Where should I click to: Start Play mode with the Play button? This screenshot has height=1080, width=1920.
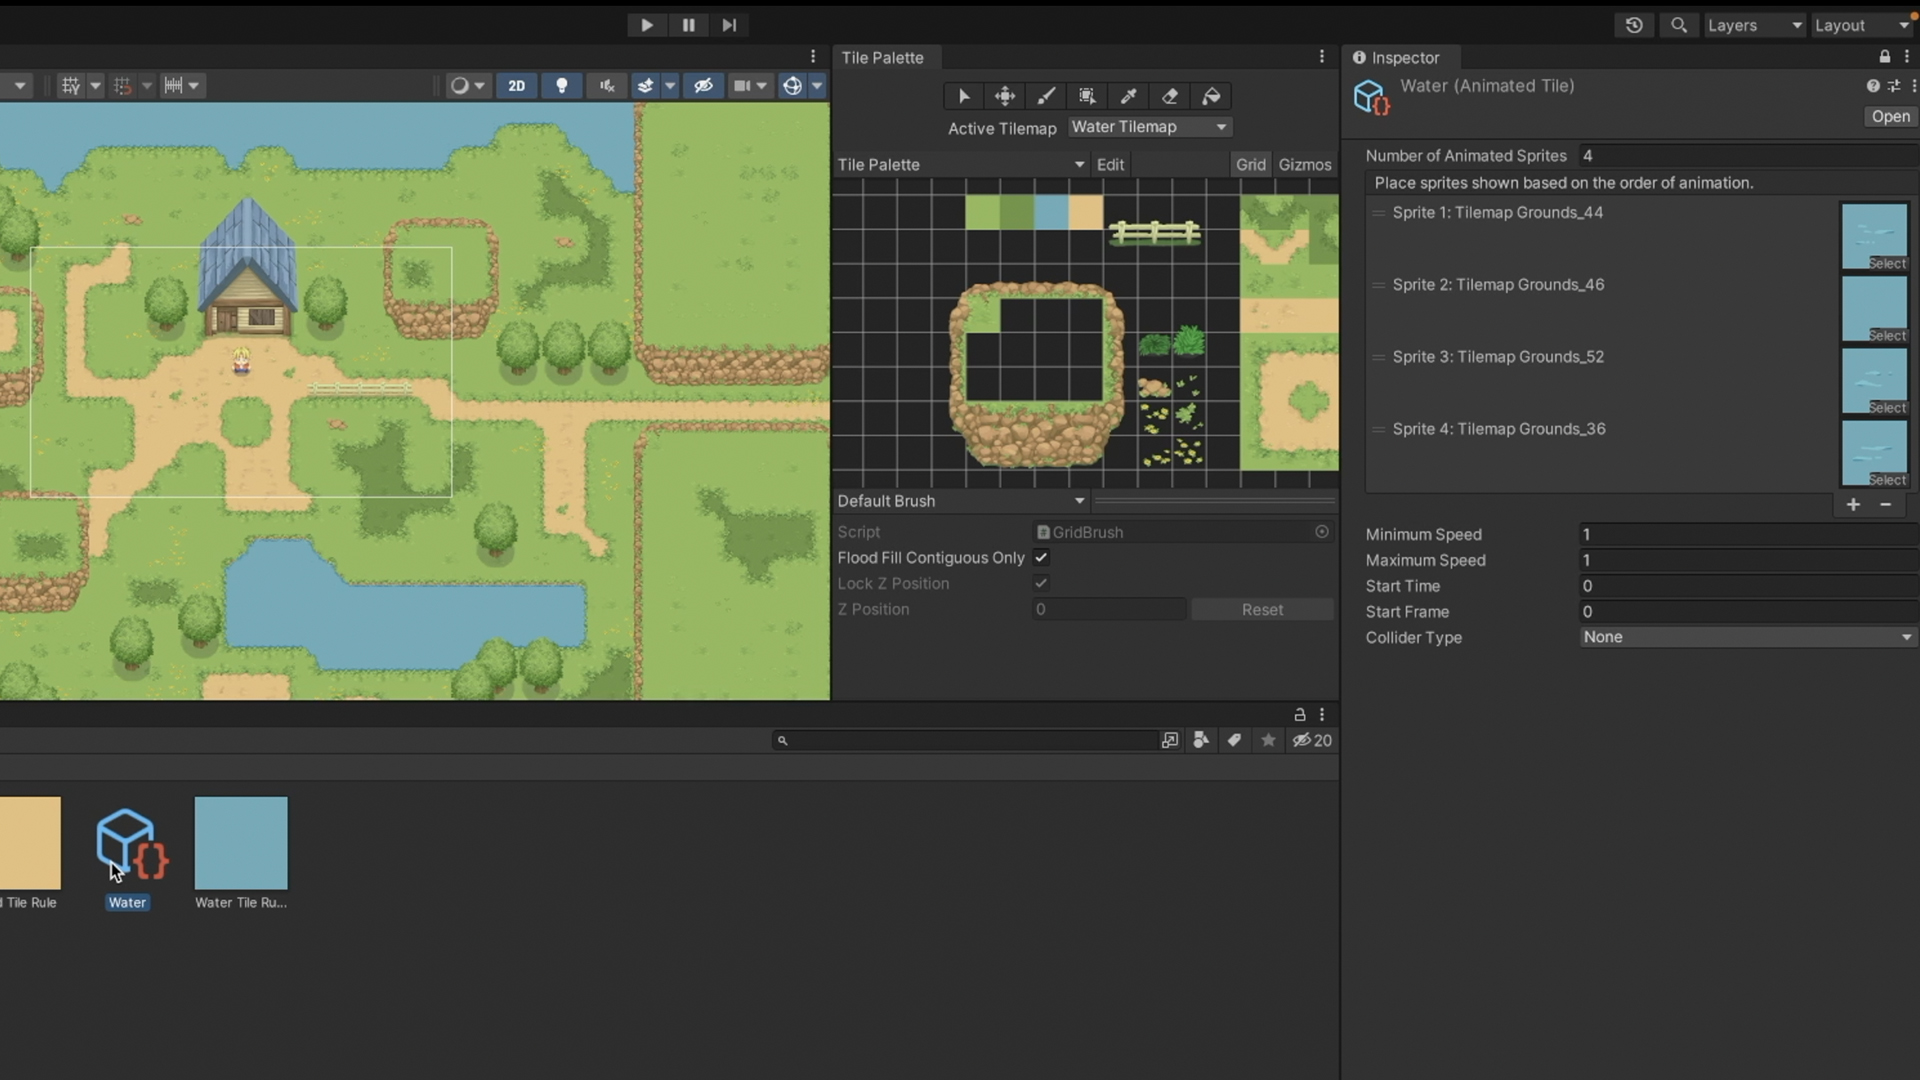pyautogui.click(x=646, y=25)
